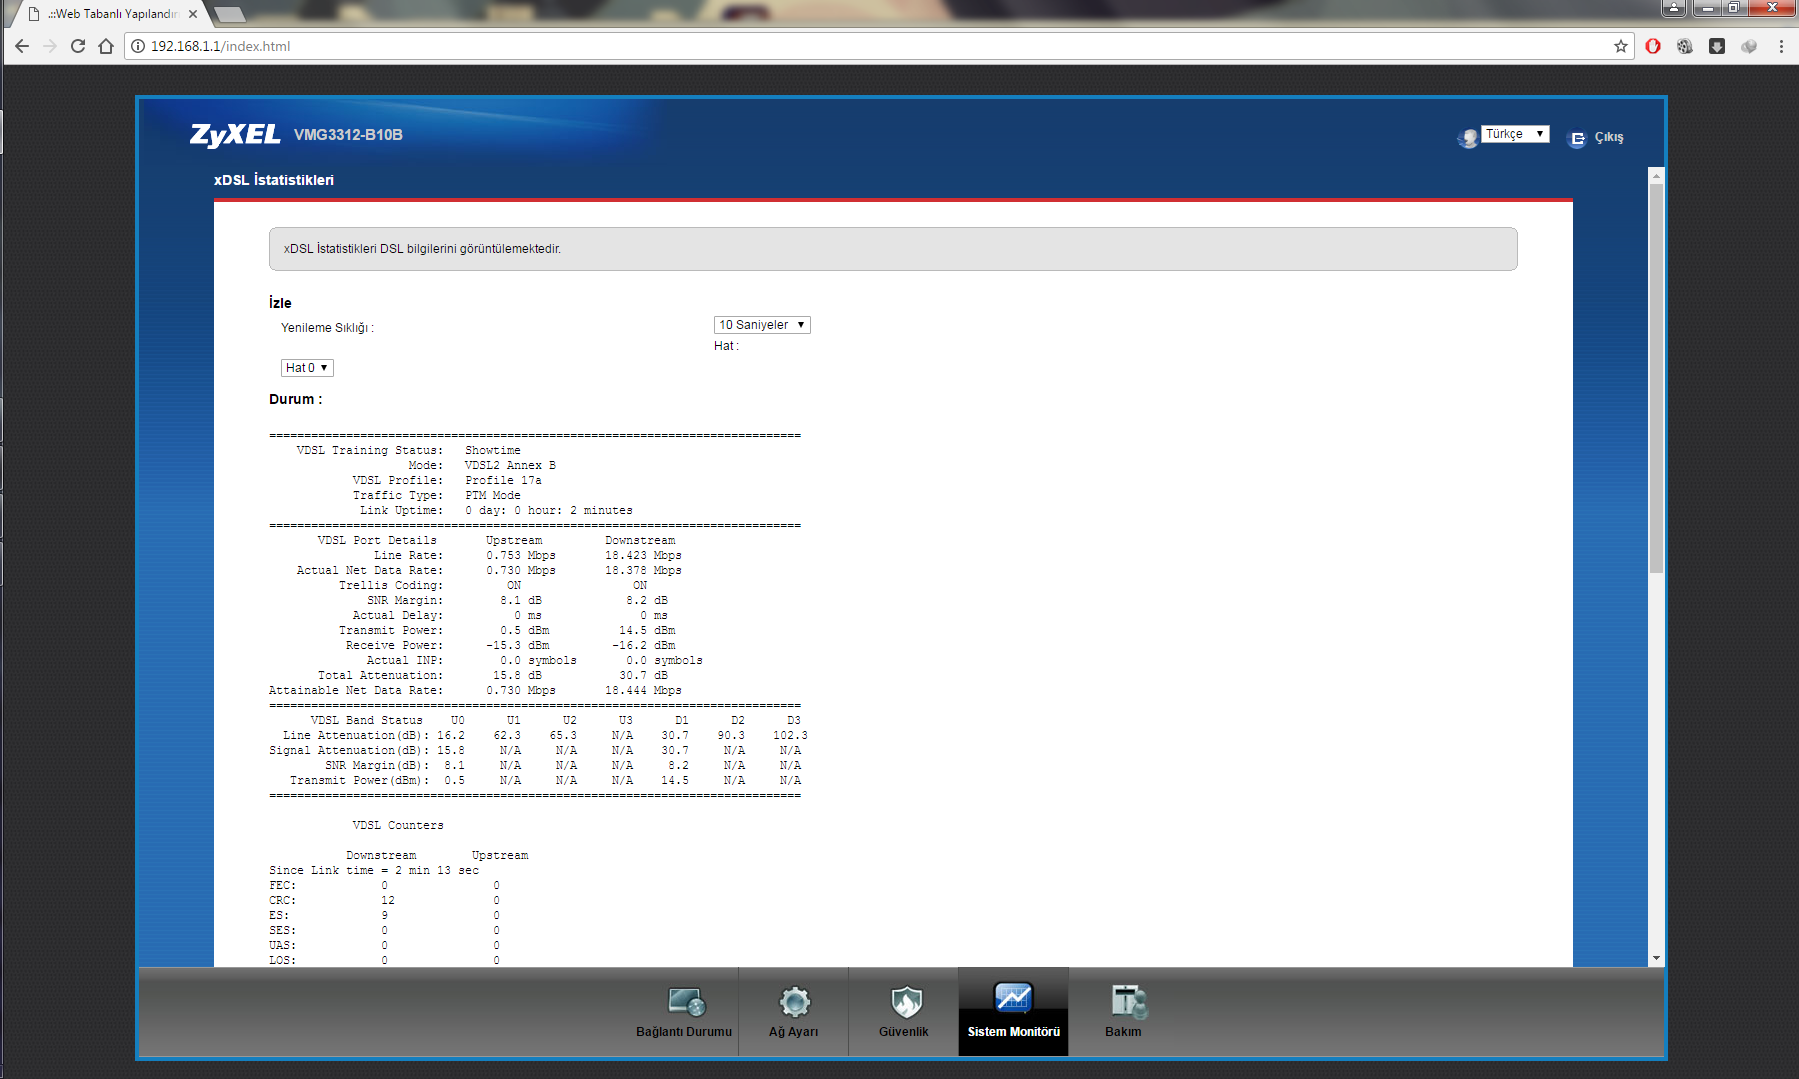Click the browser forward arrow
Image resolution: width=1799 pixels, height=1079 pixels.
[x=50, y=46]
